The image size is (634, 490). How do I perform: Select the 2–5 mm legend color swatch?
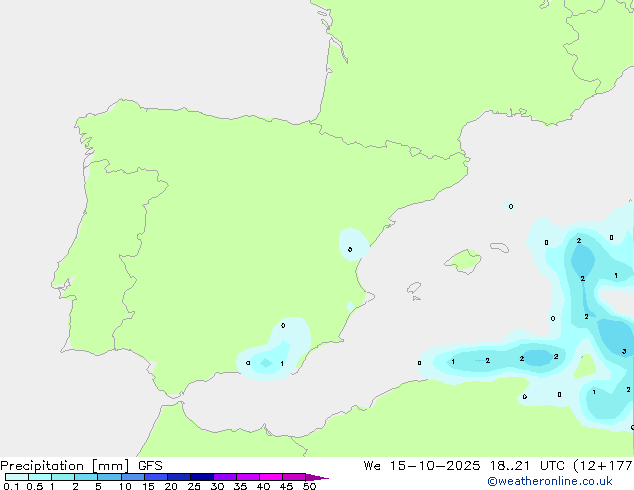pyautogui.click(x=86, y=477)
